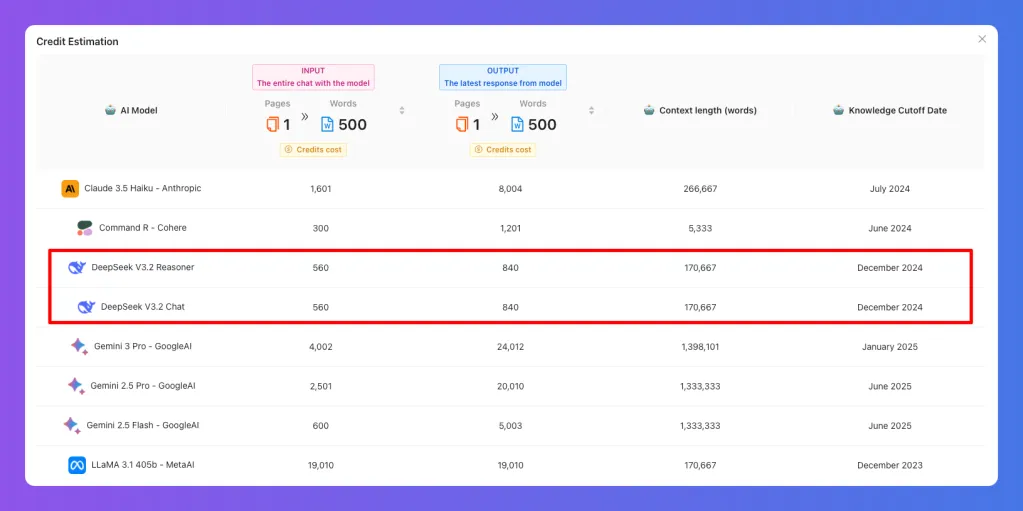Click the Credit Estimation dialog title
This screenshot has height=511, width=1023.
click(x=78, y=42)
